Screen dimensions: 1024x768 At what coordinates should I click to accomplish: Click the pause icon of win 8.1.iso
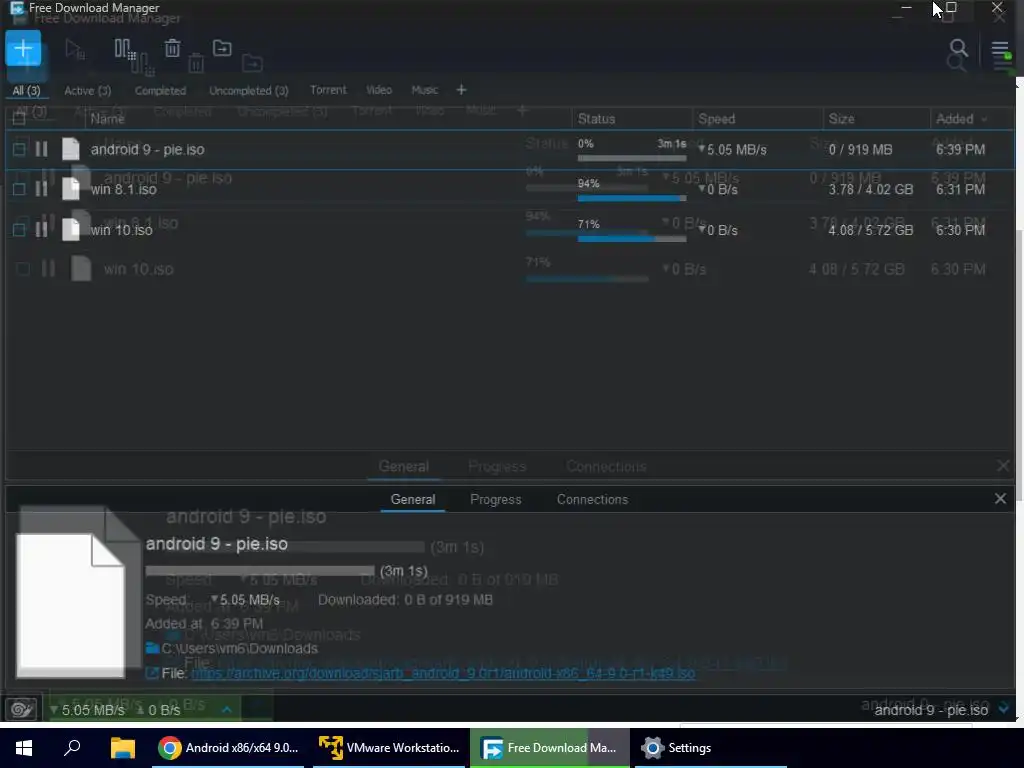(x=41, y=189)
